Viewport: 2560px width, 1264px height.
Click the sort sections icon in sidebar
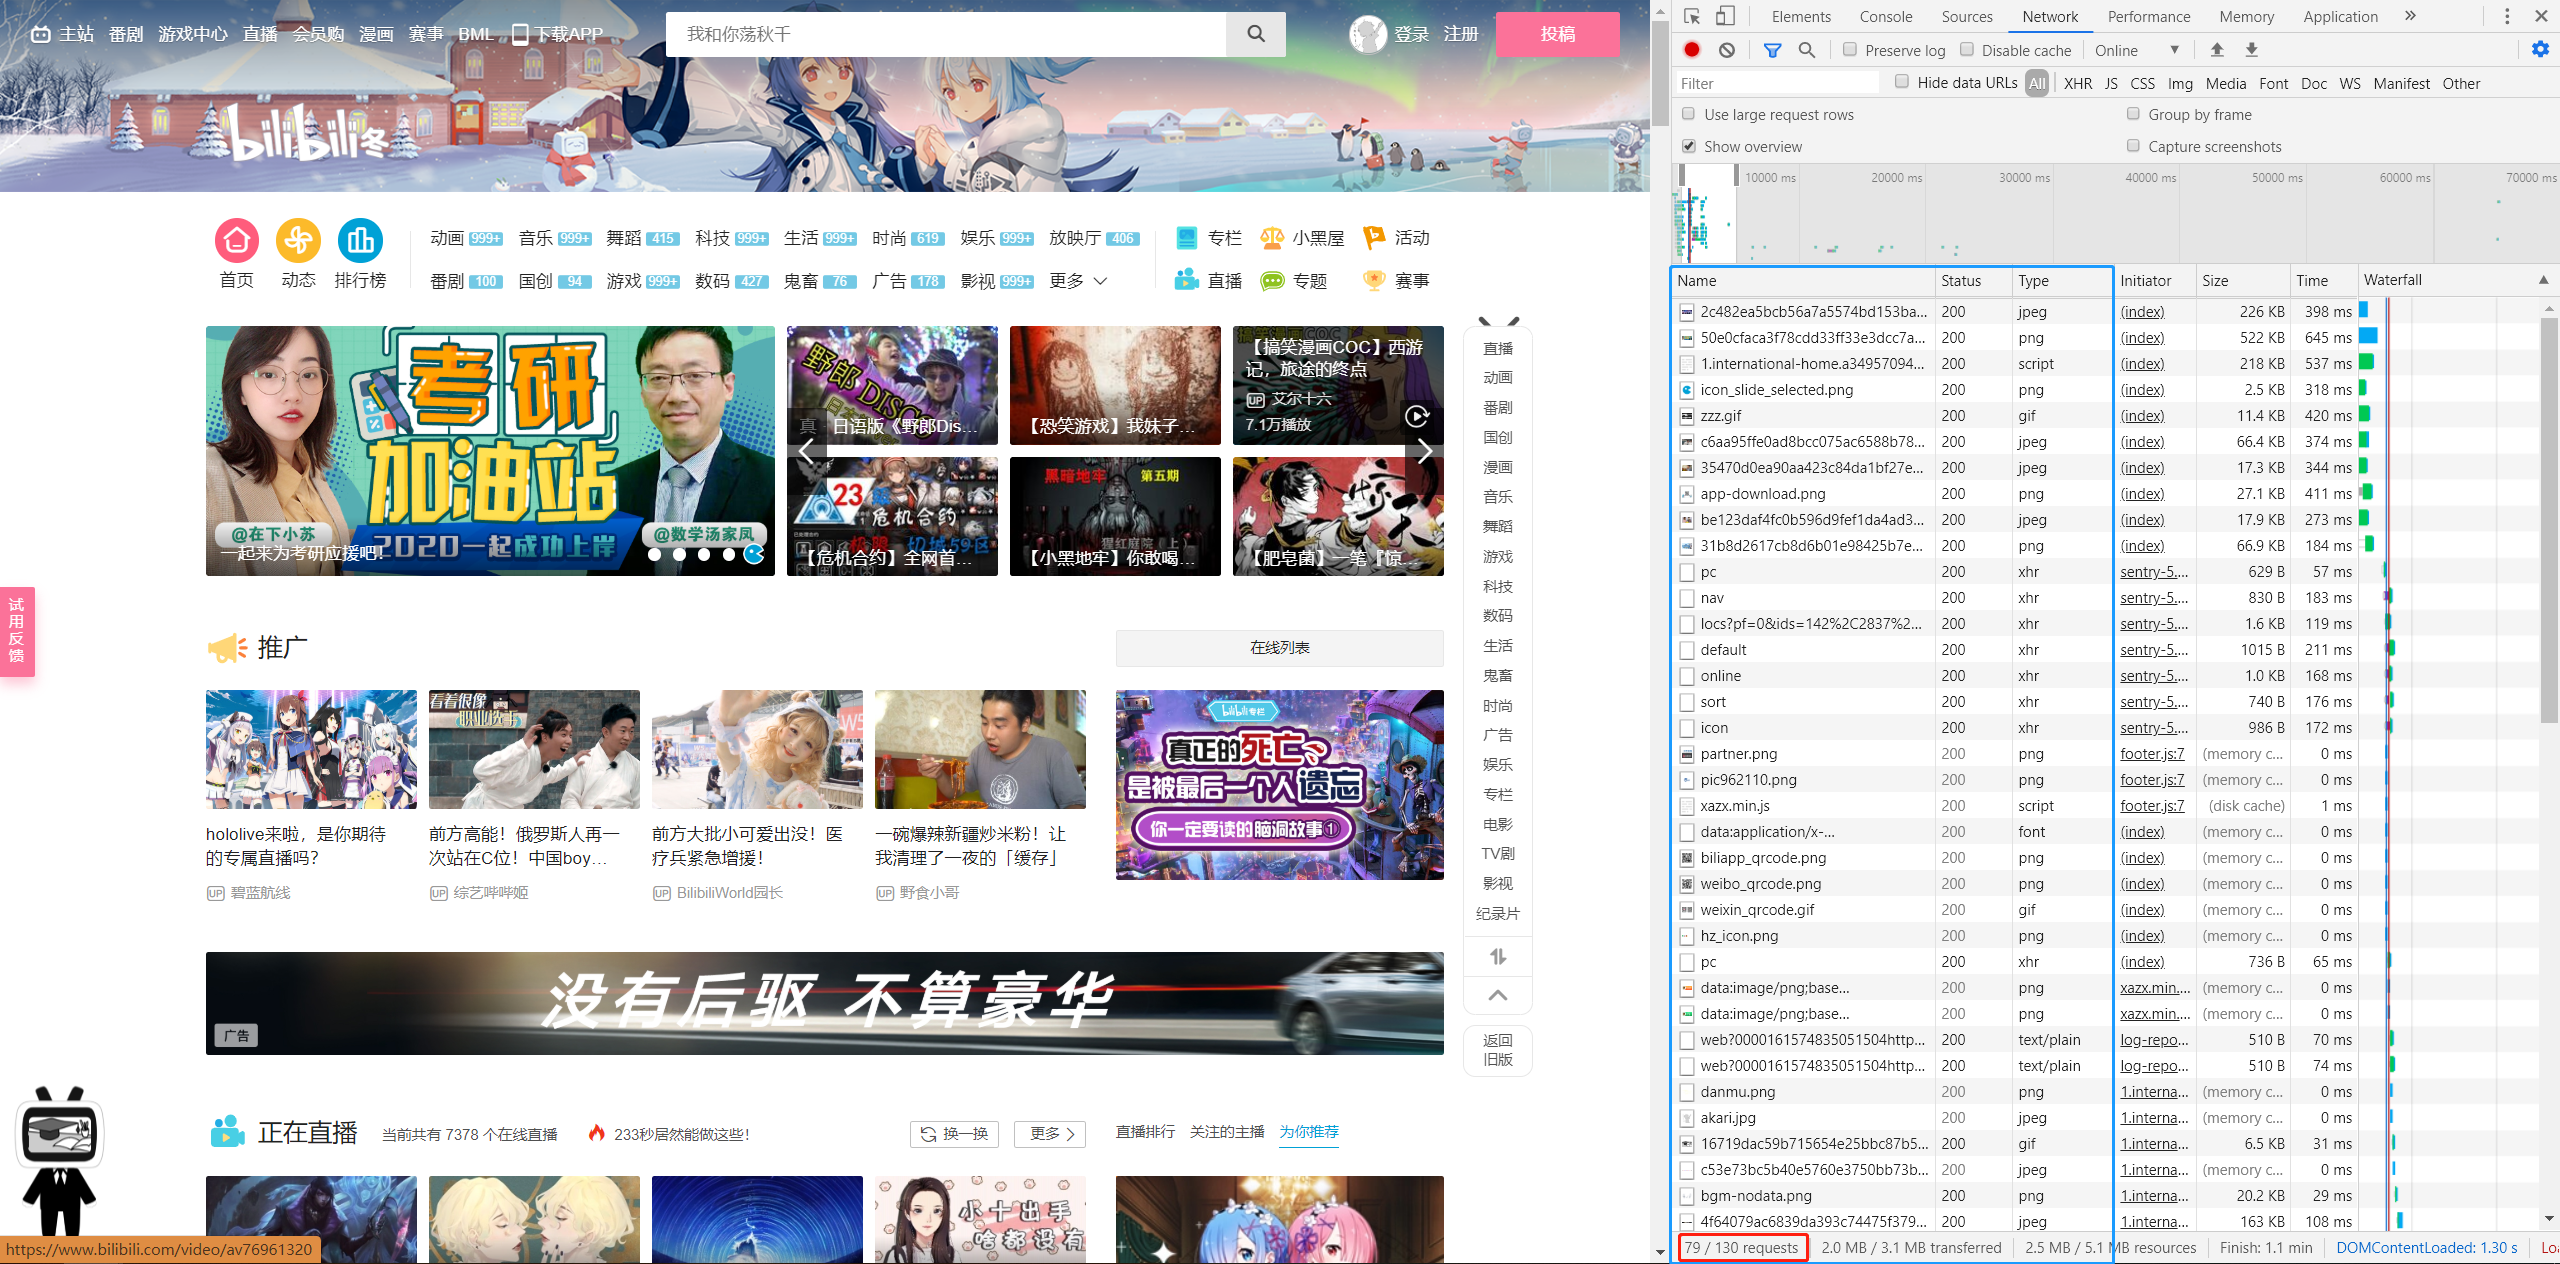point(1498,957)
